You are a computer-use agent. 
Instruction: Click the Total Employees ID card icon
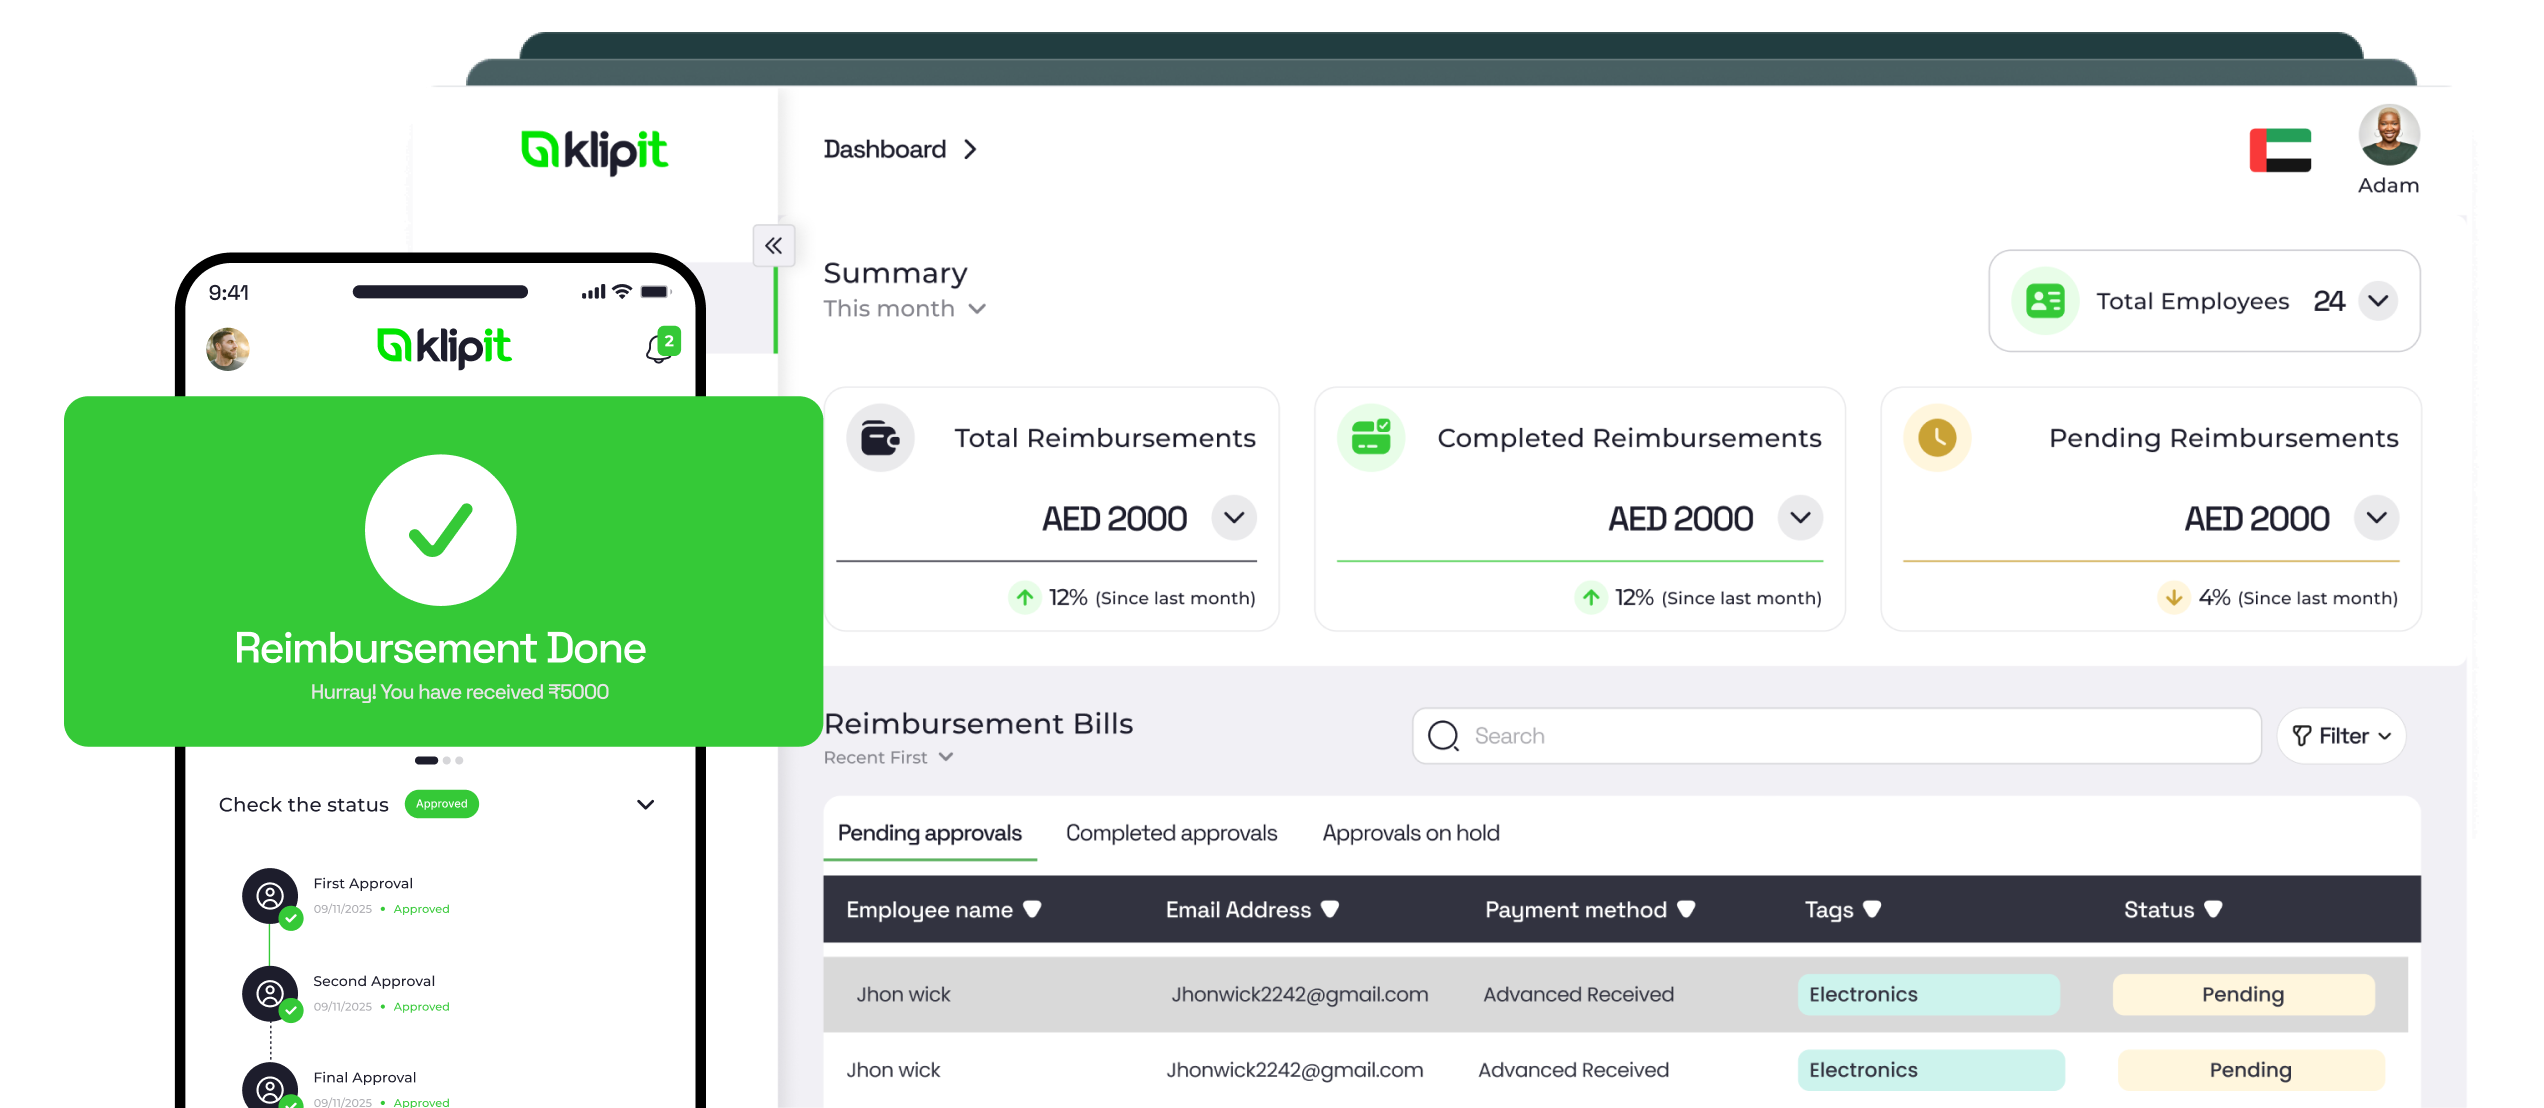[x=2045, y=301]
